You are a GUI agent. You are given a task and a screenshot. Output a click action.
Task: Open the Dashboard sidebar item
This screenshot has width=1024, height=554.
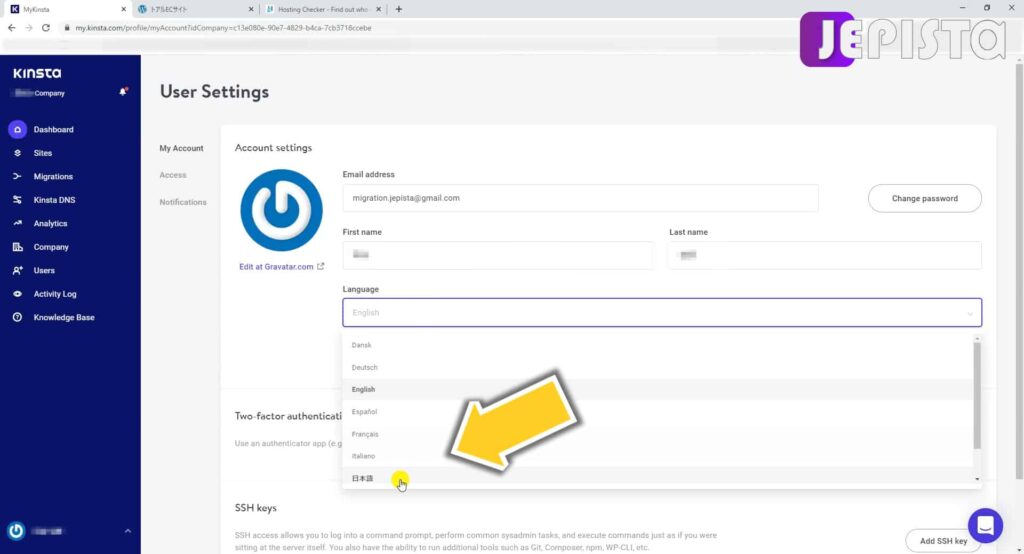coord(54,129)
